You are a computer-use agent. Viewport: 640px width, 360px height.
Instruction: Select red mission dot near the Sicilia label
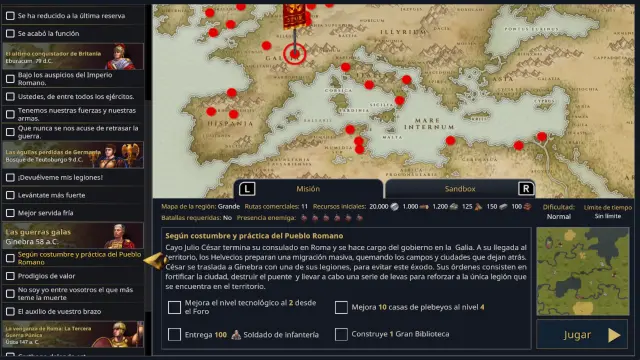pyautogui.click(x=400, y=100)
